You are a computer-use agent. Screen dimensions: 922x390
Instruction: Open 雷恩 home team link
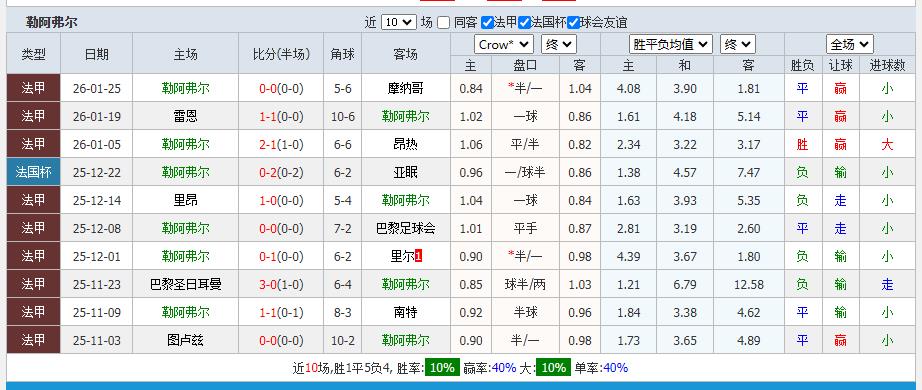pos(185,116)
